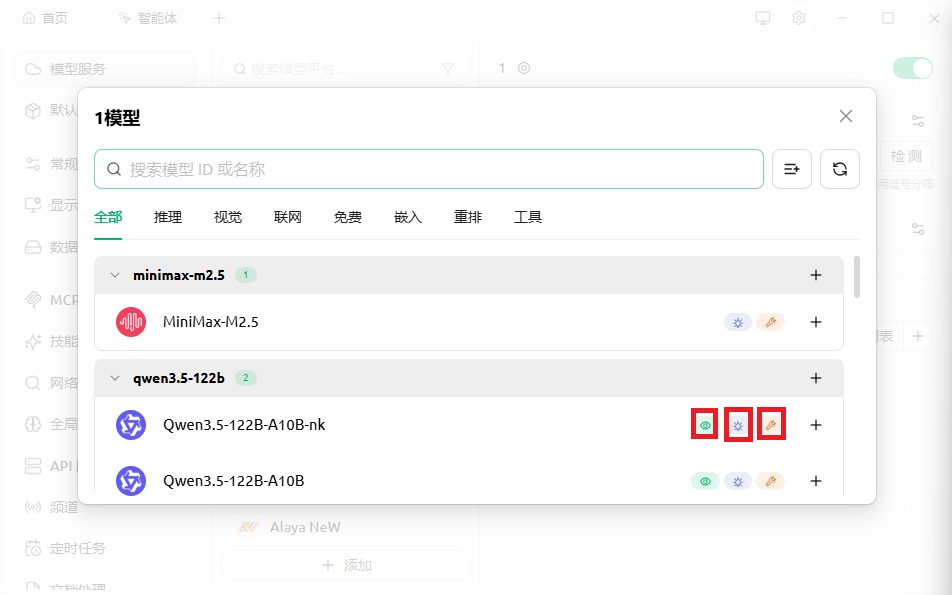
Task: Open 定时任务 in settings sidebar
Action: pos(66,548)
